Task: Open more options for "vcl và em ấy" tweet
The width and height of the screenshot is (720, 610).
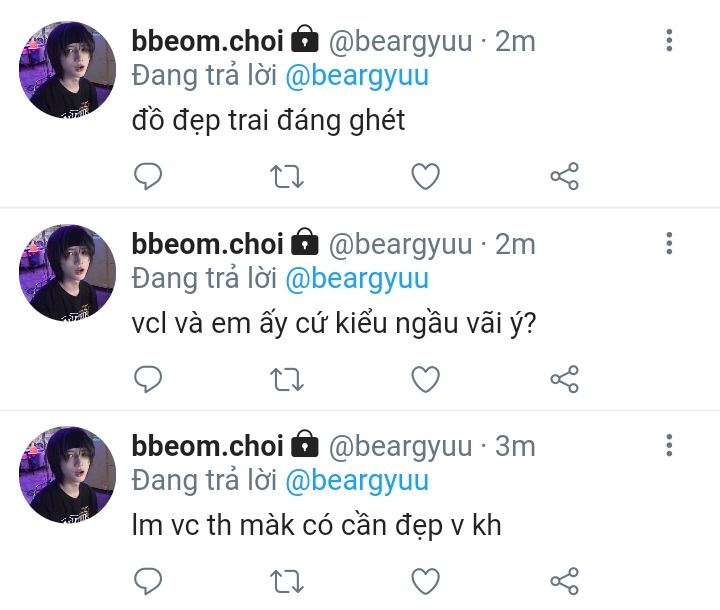Action: 669,243
